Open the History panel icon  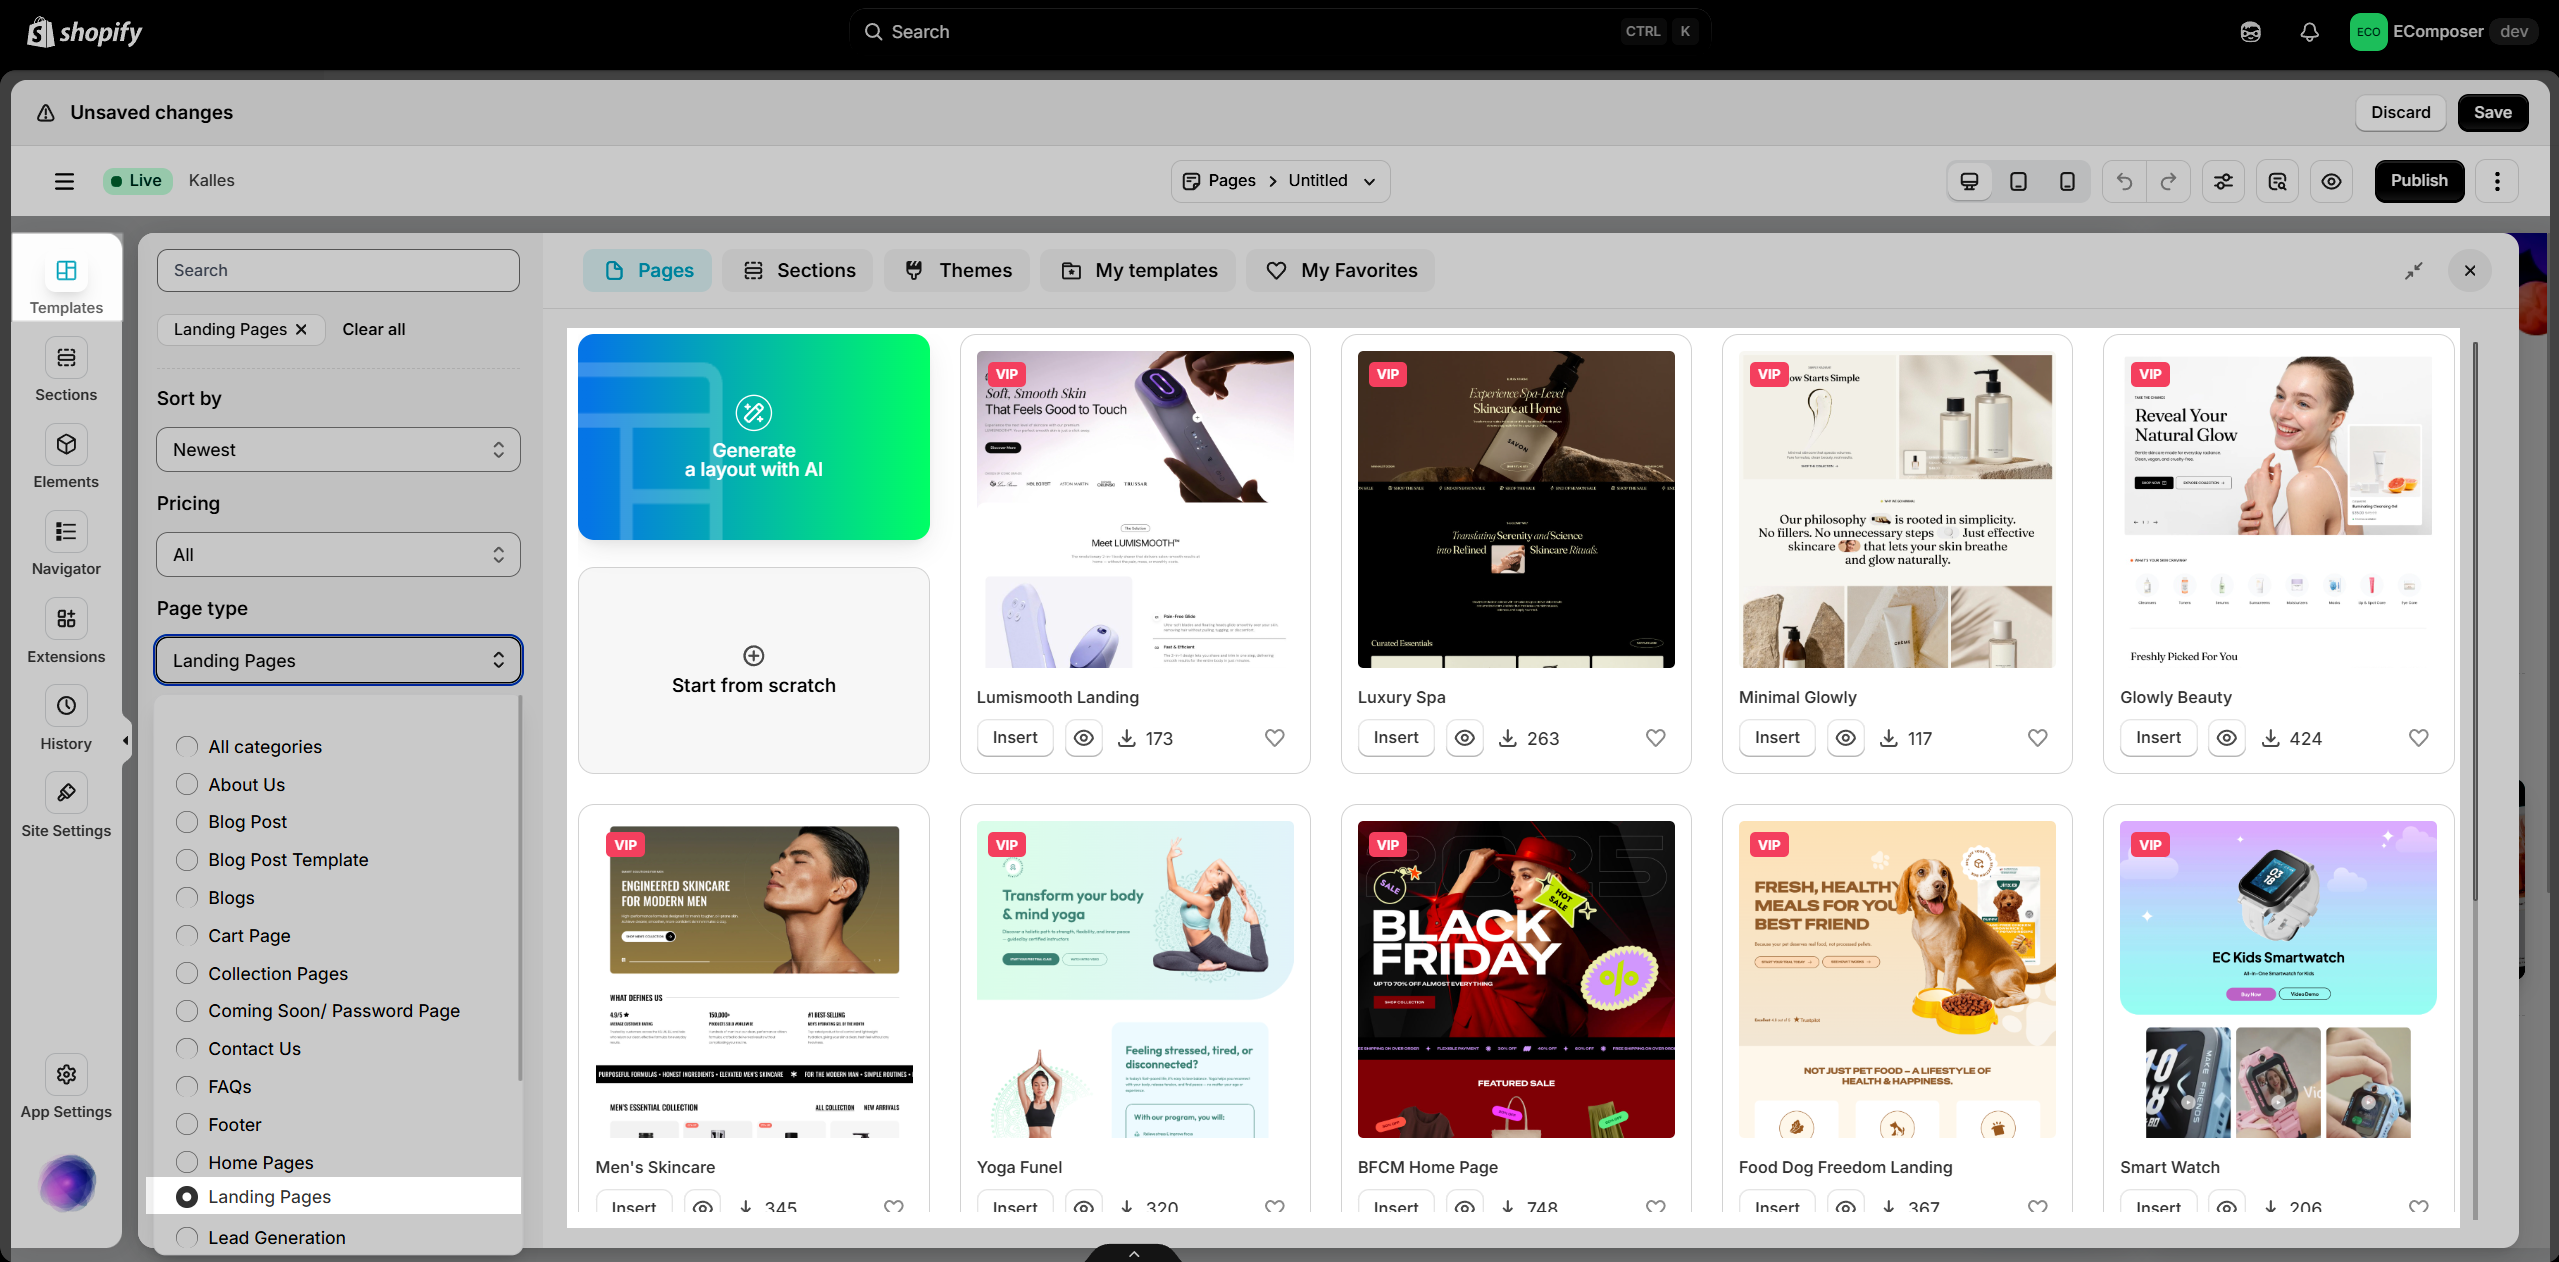point(66,706)
